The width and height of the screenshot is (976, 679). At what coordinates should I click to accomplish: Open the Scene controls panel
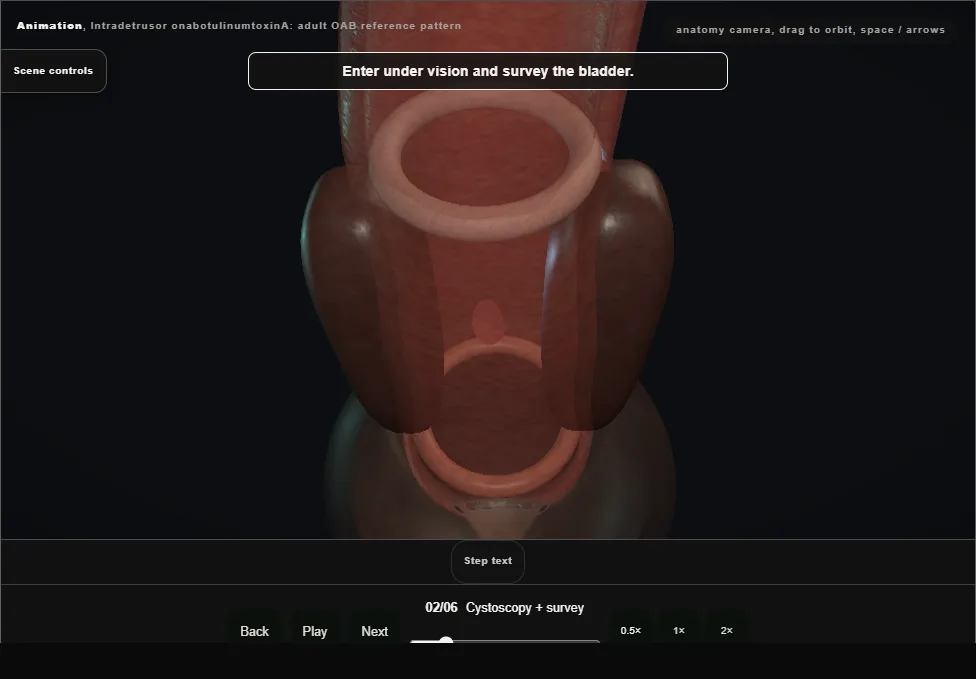click(x=54, y=71)
